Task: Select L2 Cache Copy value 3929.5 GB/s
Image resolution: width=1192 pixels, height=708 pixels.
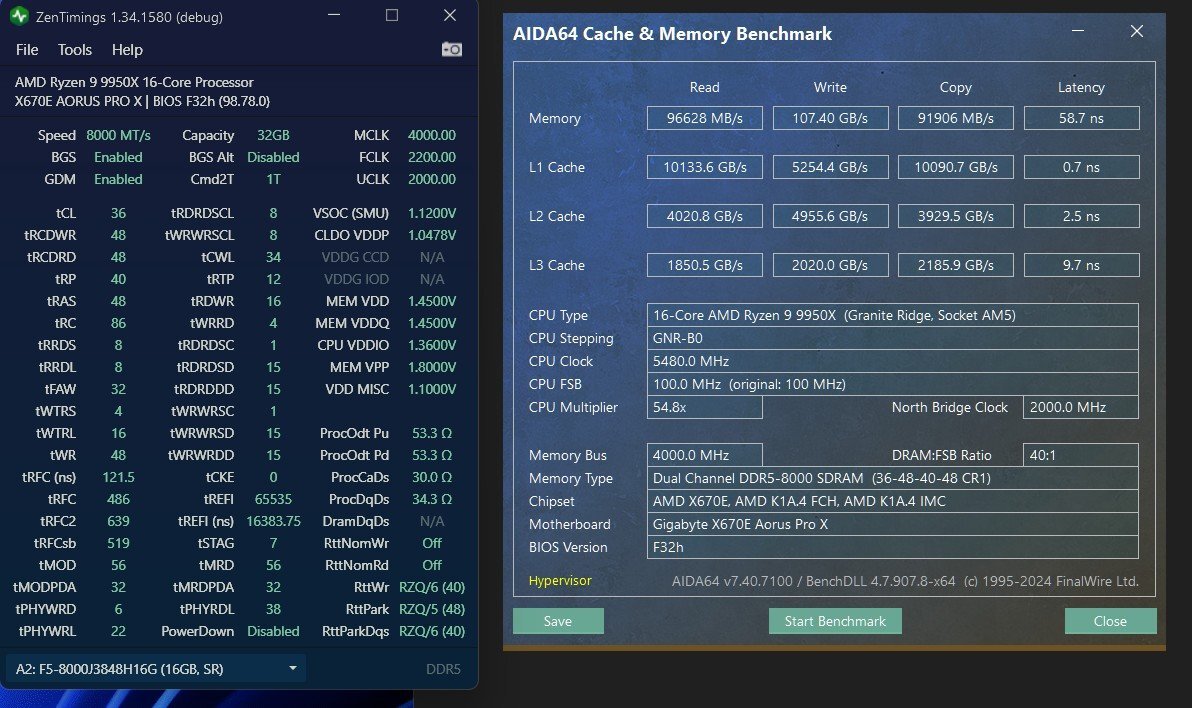Action: click(x=956, y=216)
